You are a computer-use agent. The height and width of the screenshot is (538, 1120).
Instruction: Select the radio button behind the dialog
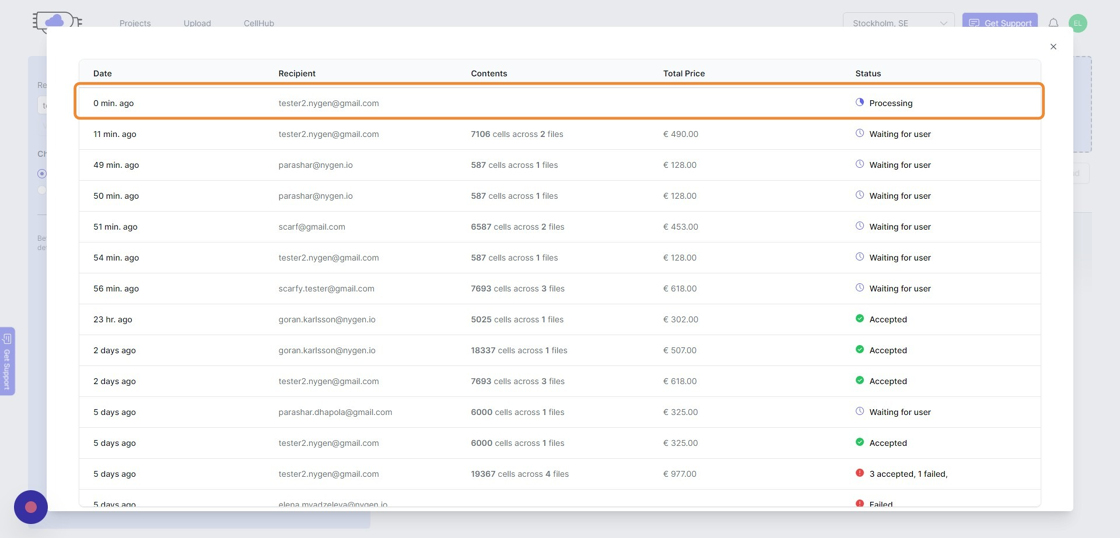[x=42, y=173]
